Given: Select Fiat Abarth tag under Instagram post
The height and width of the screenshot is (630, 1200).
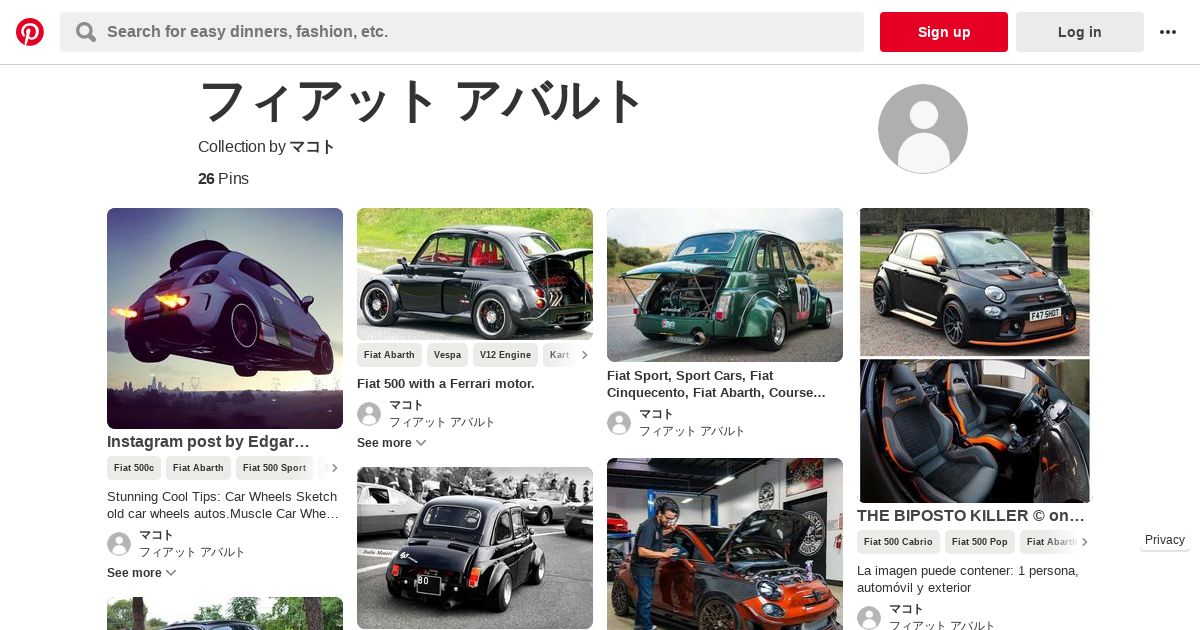Looking at the screenshot, I should [198, 468].
